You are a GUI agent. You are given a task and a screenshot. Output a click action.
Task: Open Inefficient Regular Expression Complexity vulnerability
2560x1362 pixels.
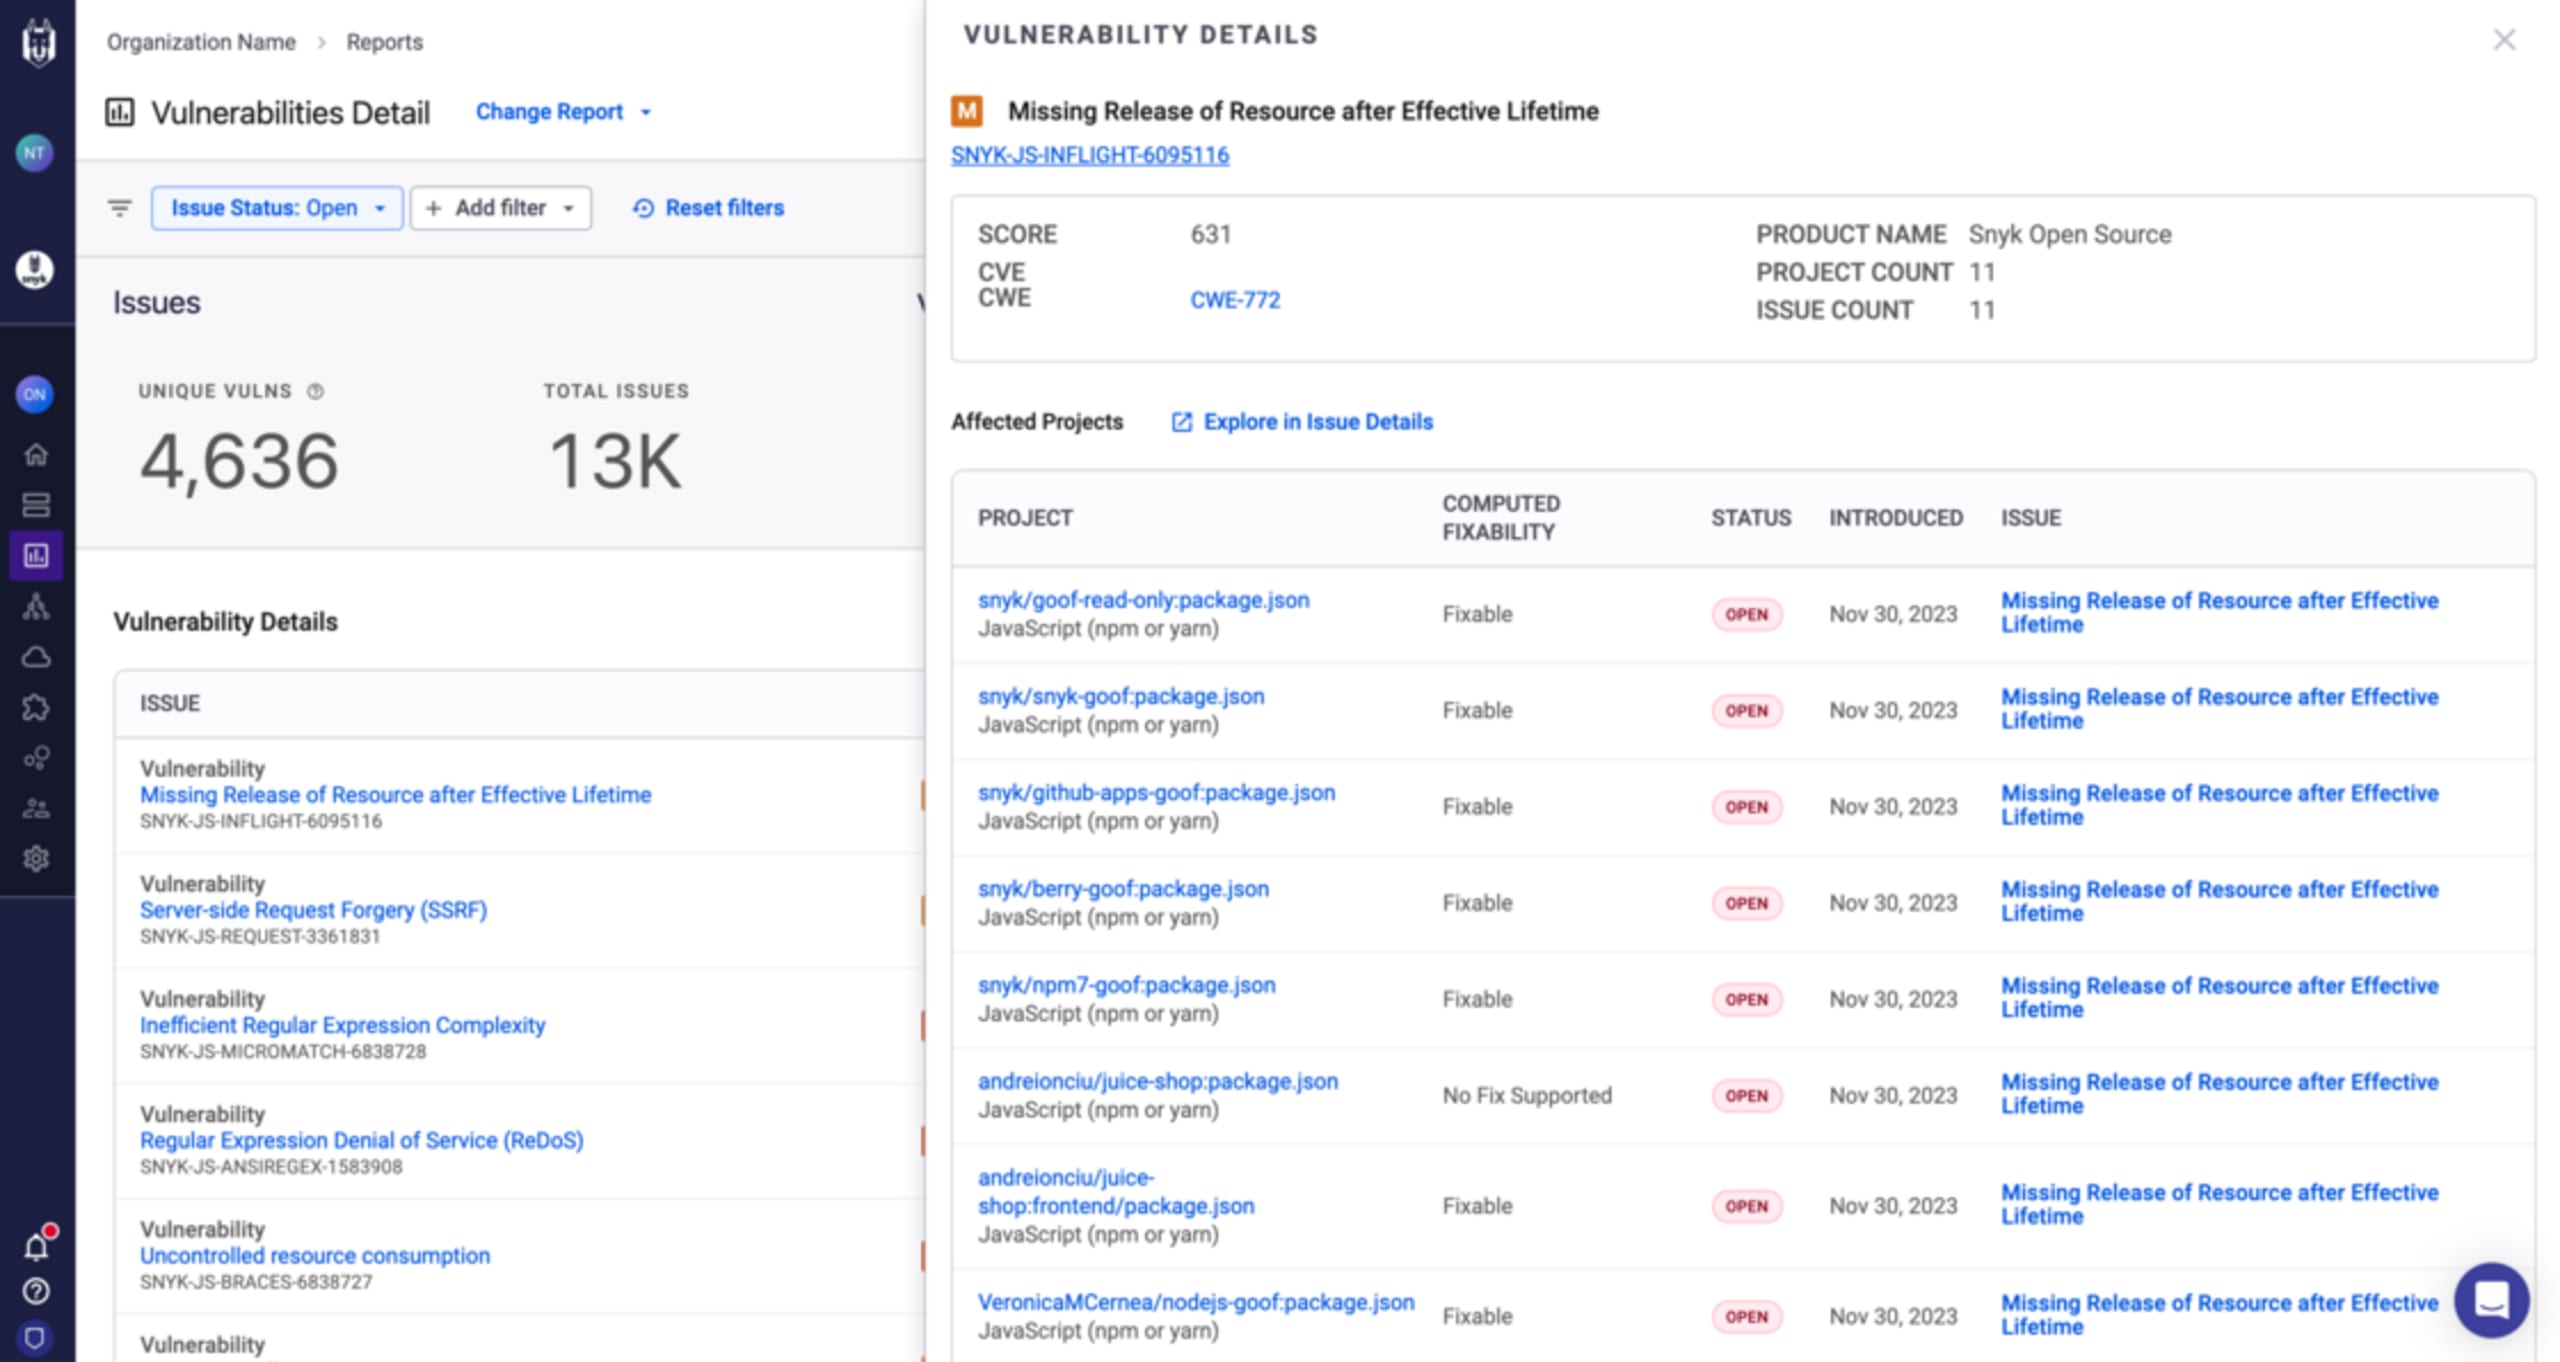(343, 1025)
